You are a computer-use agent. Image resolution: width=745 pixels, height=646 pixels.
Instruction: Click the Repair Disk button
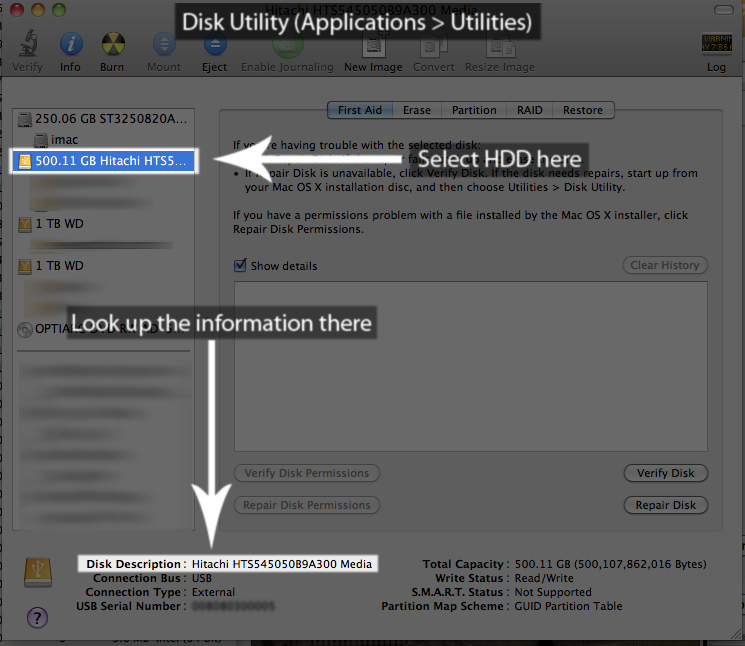click(666, 505)
